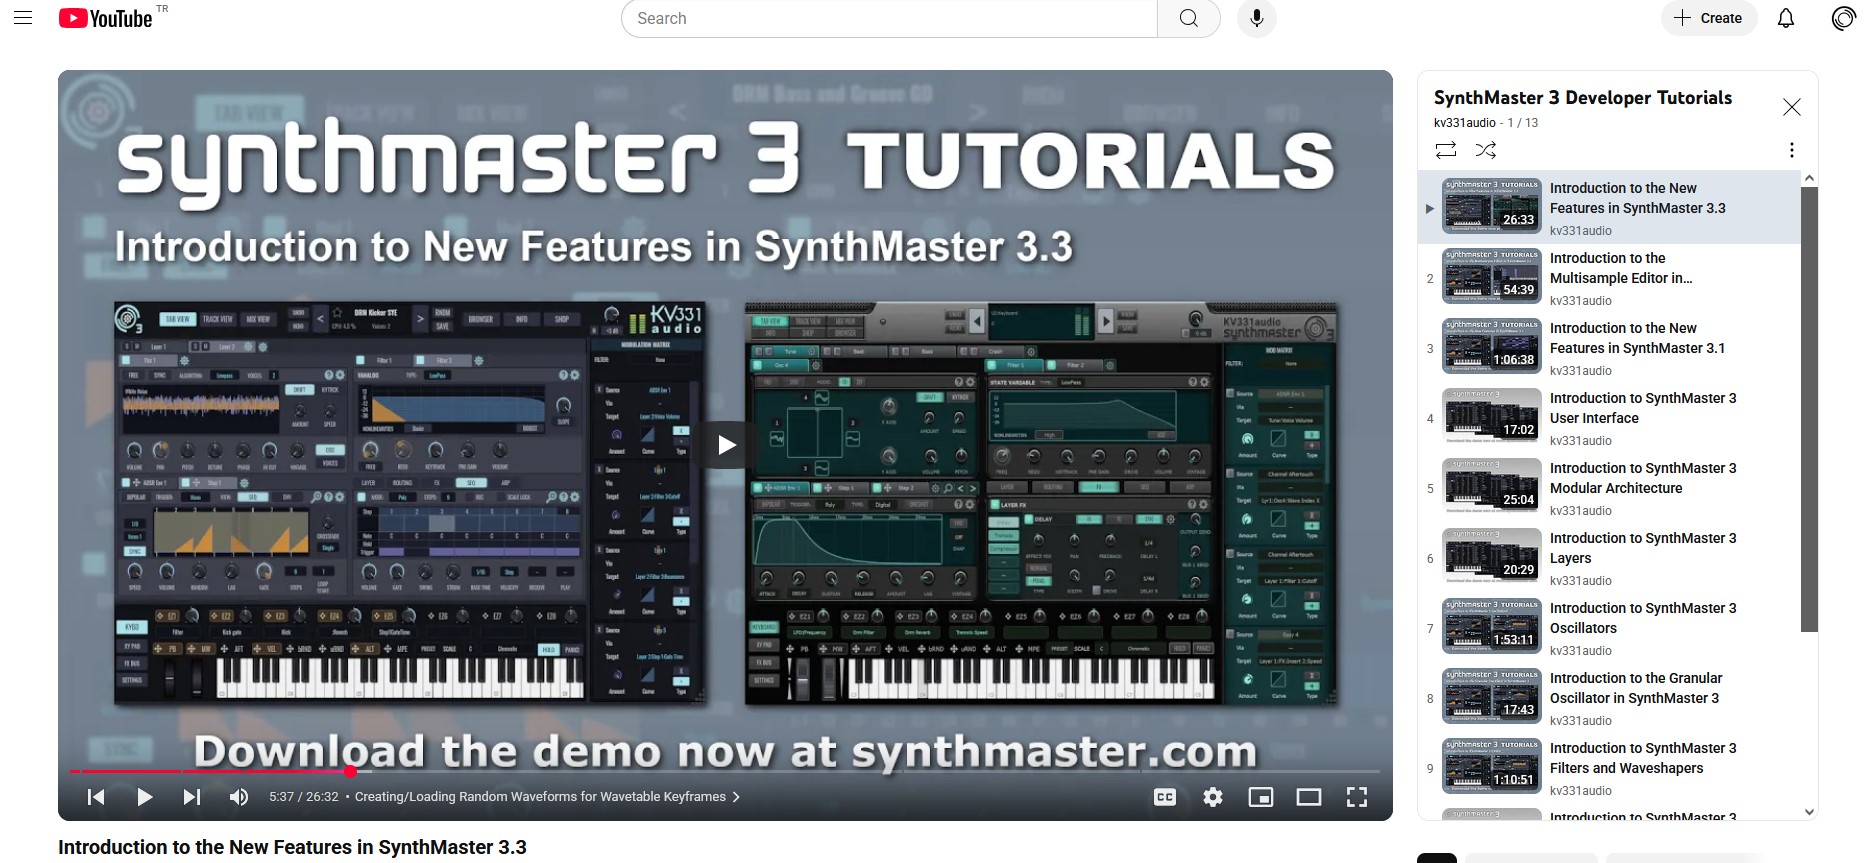Click the 25:04 Modular Architecture thumbnail
1871x863 pixels.
coord(1491,485)
